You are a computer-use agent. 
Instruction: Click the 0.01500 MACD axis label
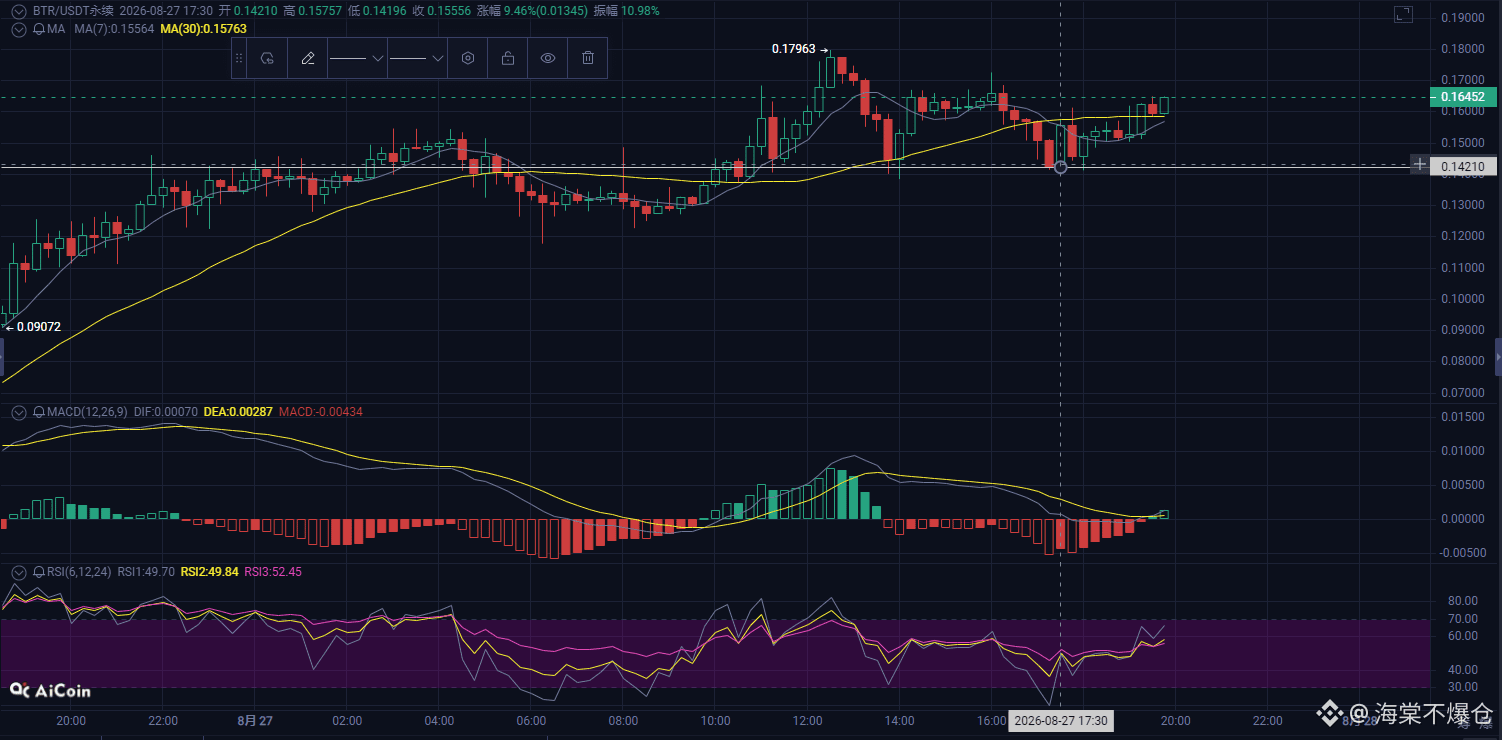1462,416
